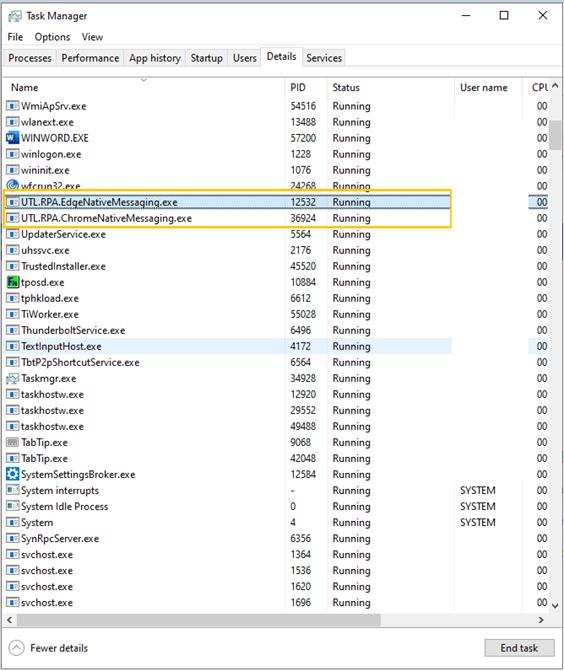Click the TiWorker.exe icon

(x=13, y=314)
